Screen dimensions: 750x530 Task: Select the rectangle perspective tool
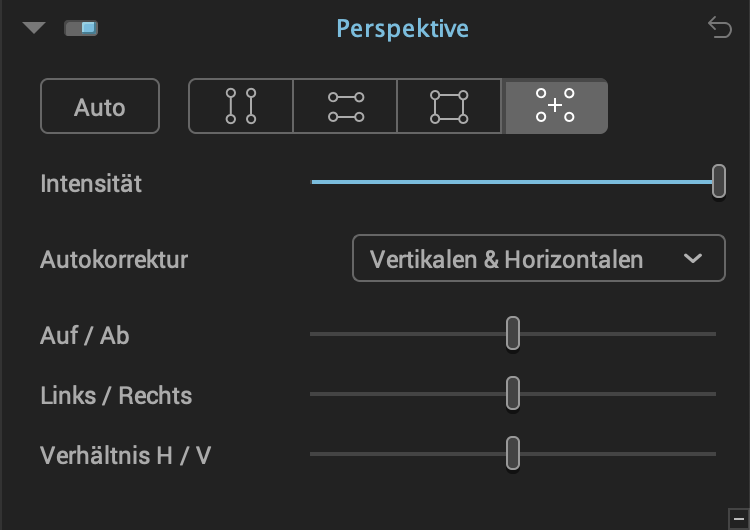(449, 106)
